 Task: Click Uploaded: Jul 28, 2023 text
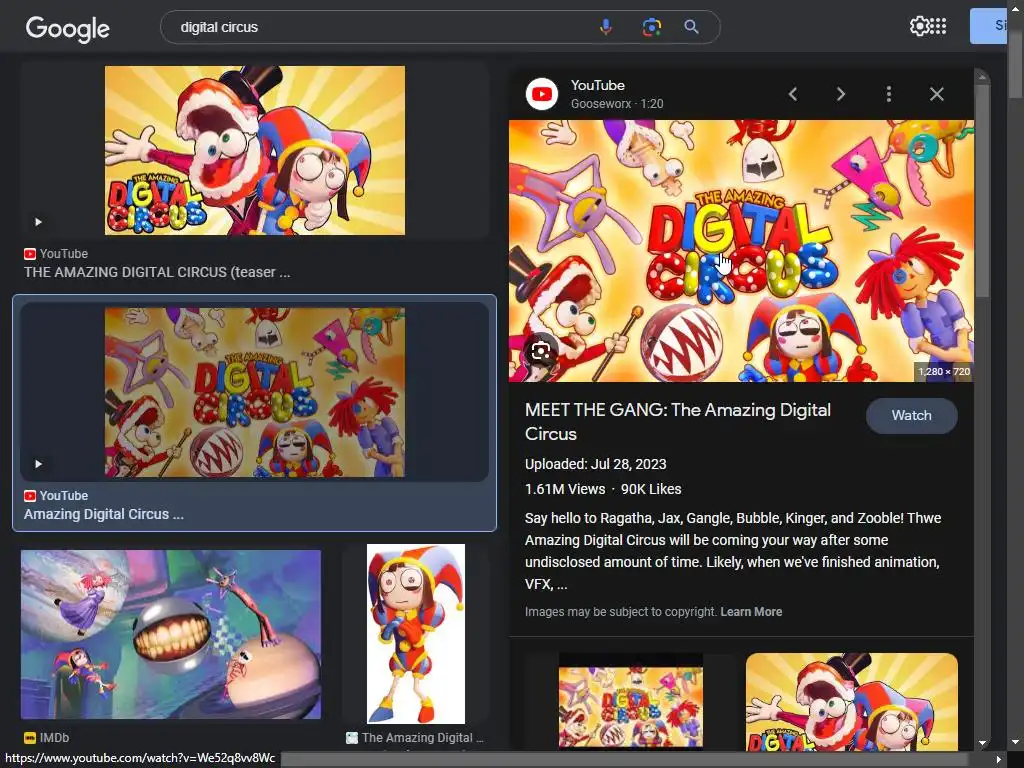[x=596, y=464]
